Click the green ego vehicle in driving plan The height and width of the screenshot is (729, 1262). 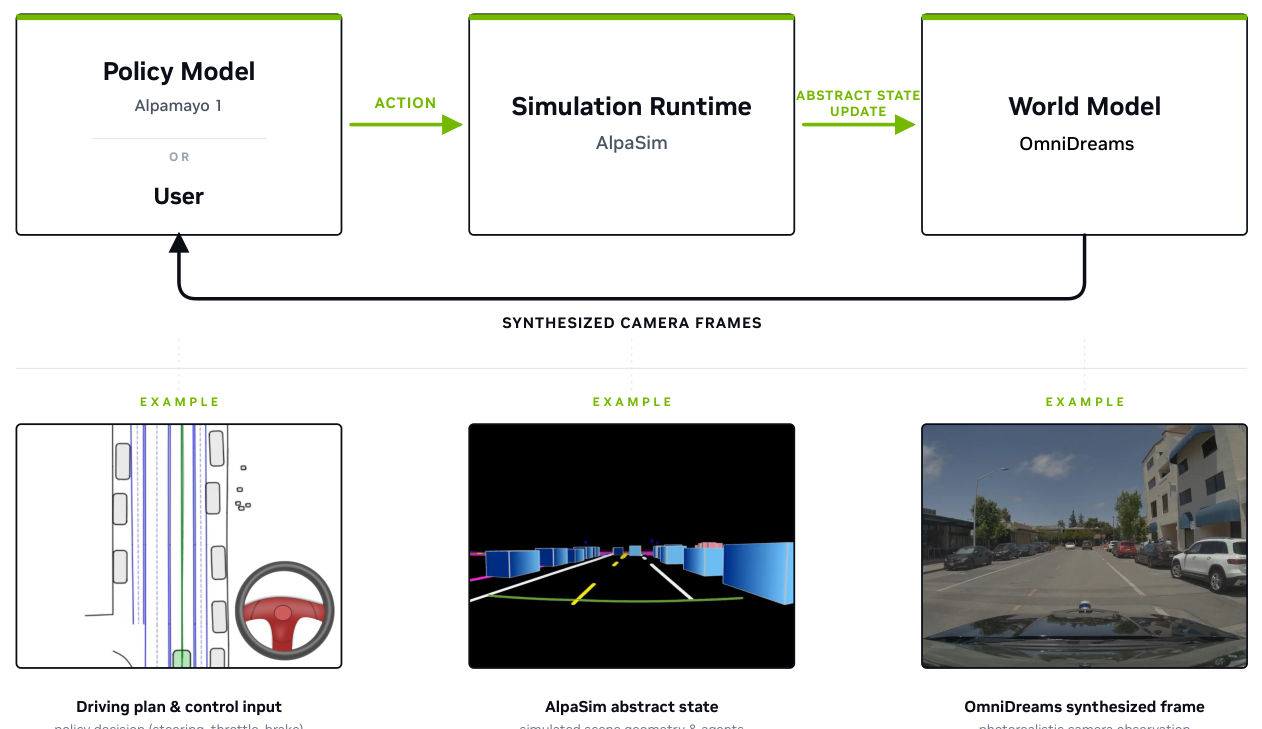181,658
